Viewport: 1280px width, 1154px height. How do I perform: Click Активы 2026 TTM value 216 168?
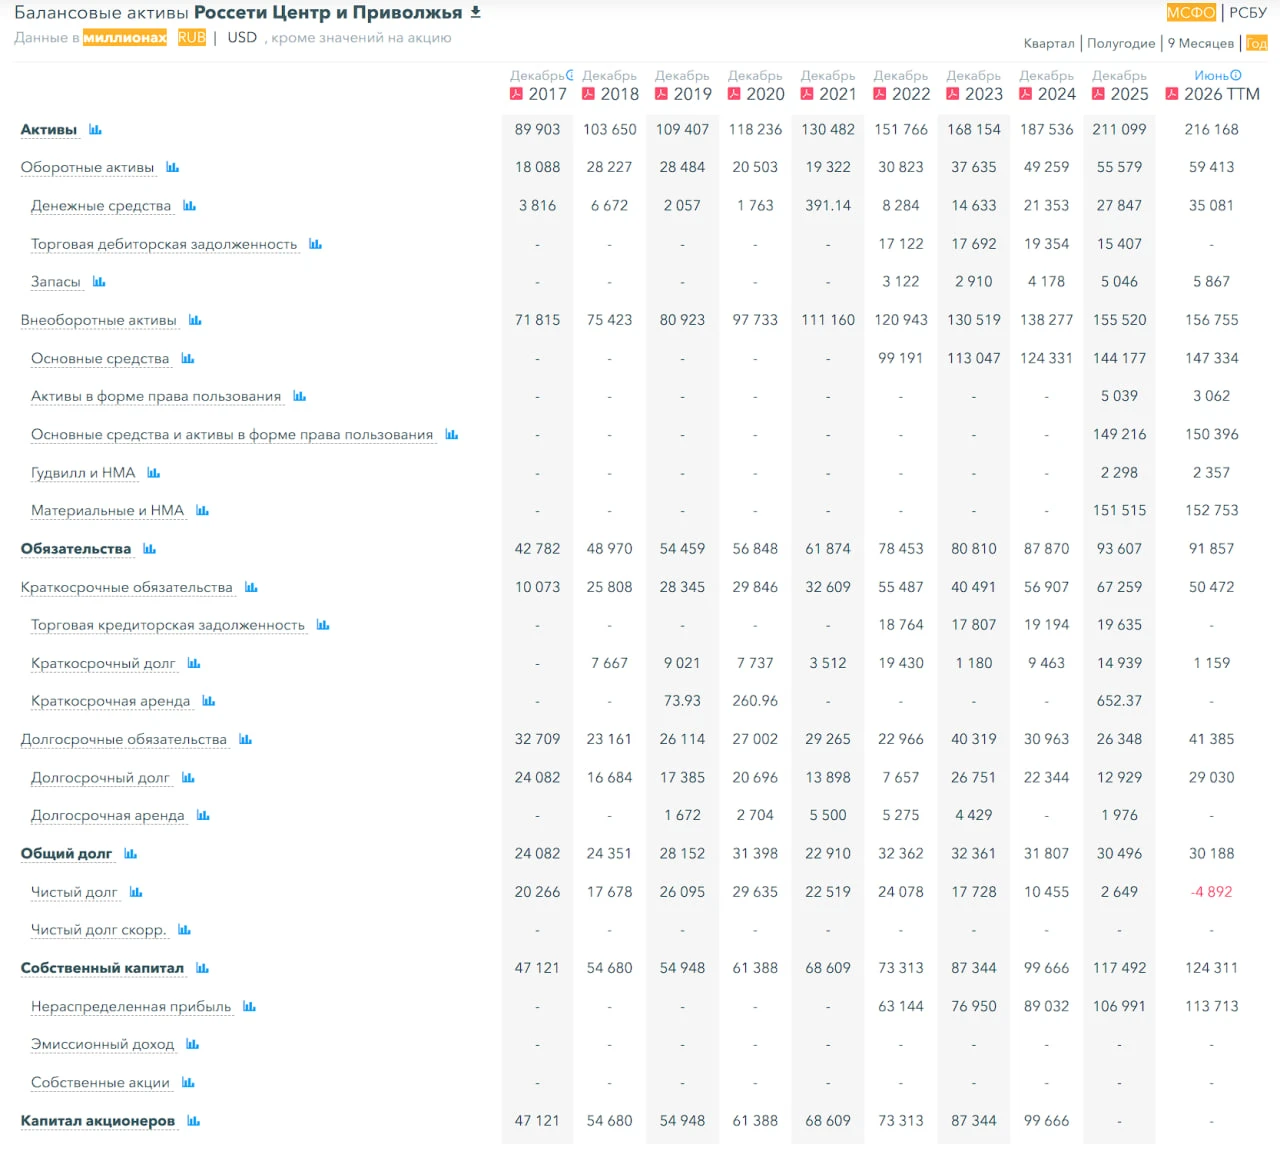click(x=1211, y=130)
